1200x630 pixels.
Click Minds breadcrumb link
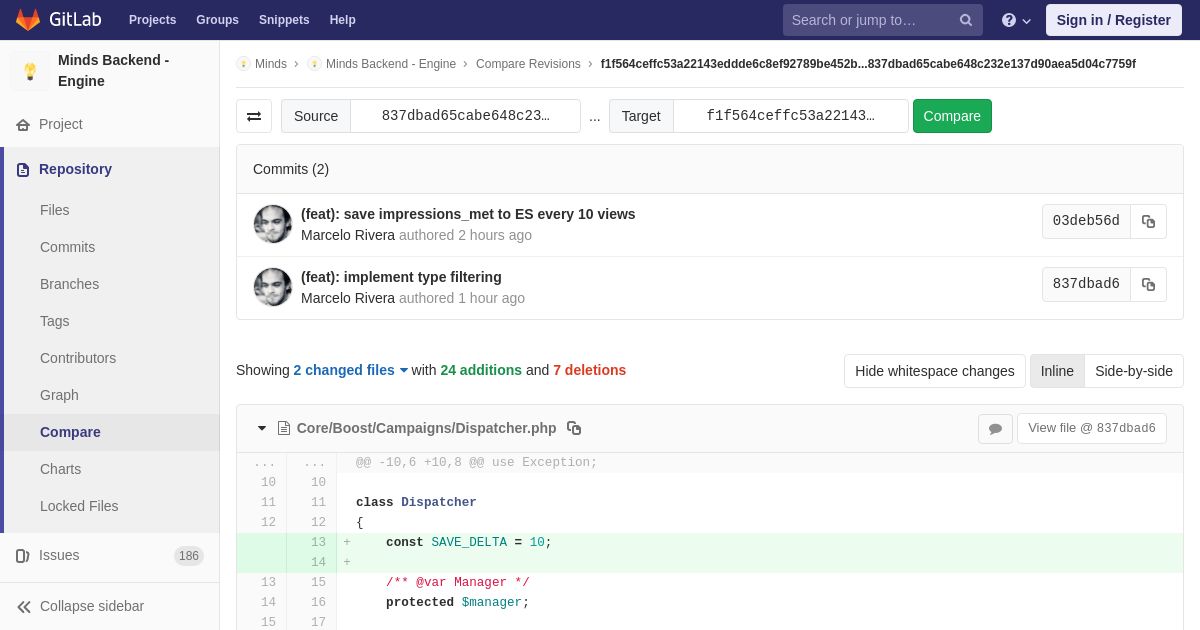271,64
